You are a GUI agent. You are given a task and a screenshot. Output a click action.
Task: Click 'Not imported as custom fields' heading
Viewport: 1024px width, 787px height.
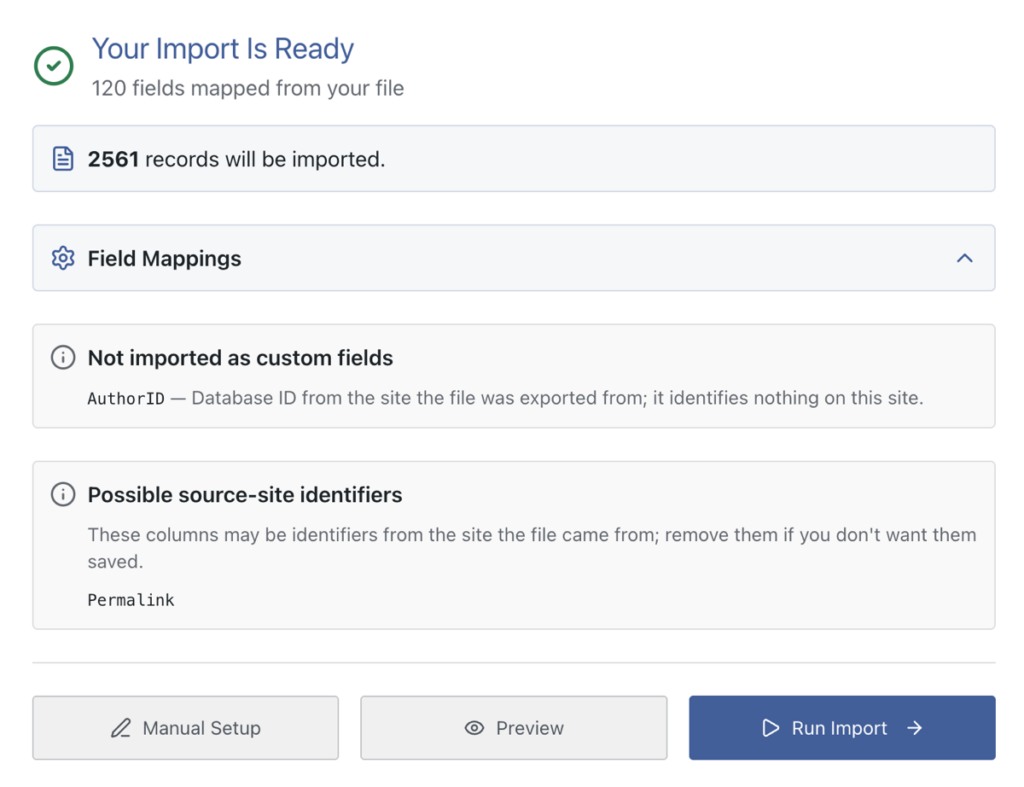click(x=240, y=358)
